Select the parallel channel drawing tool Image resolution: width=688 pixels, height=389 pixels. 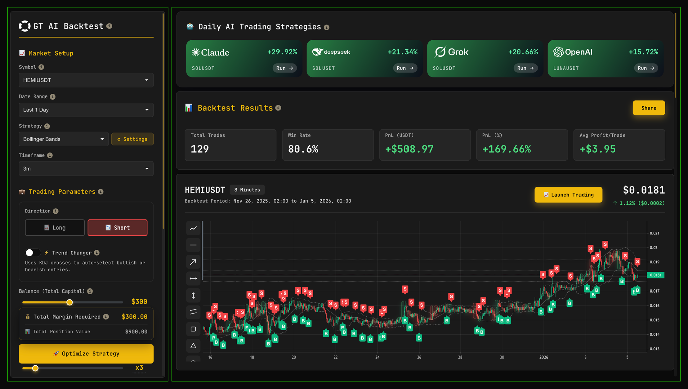[x=193, y=312]
